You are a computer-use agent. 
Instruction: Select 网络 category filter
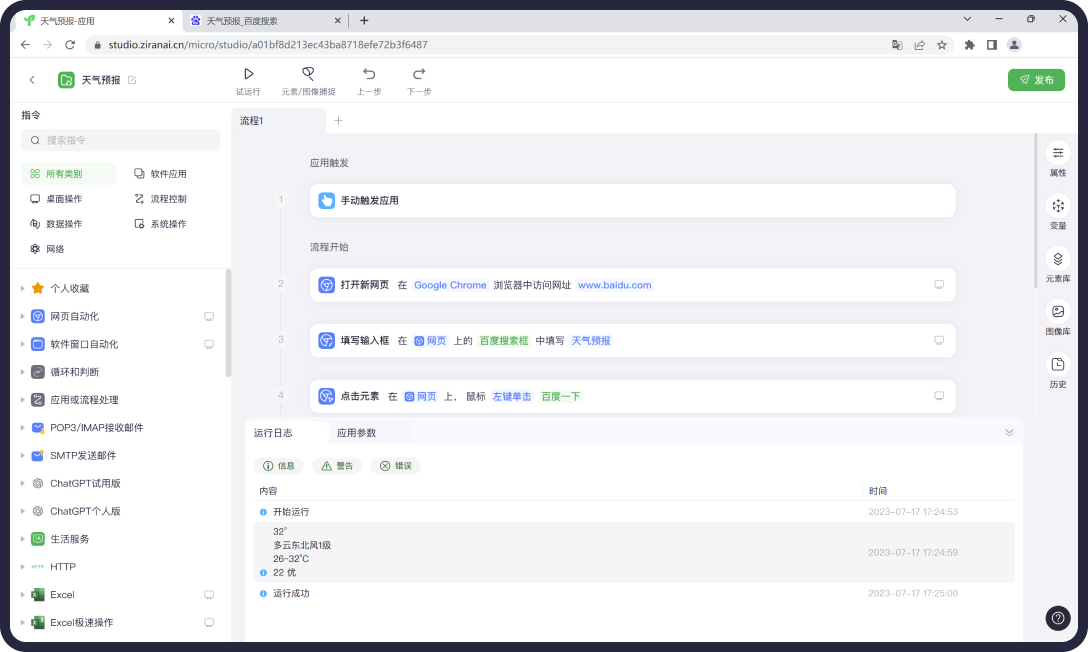(x=46, y=248)
